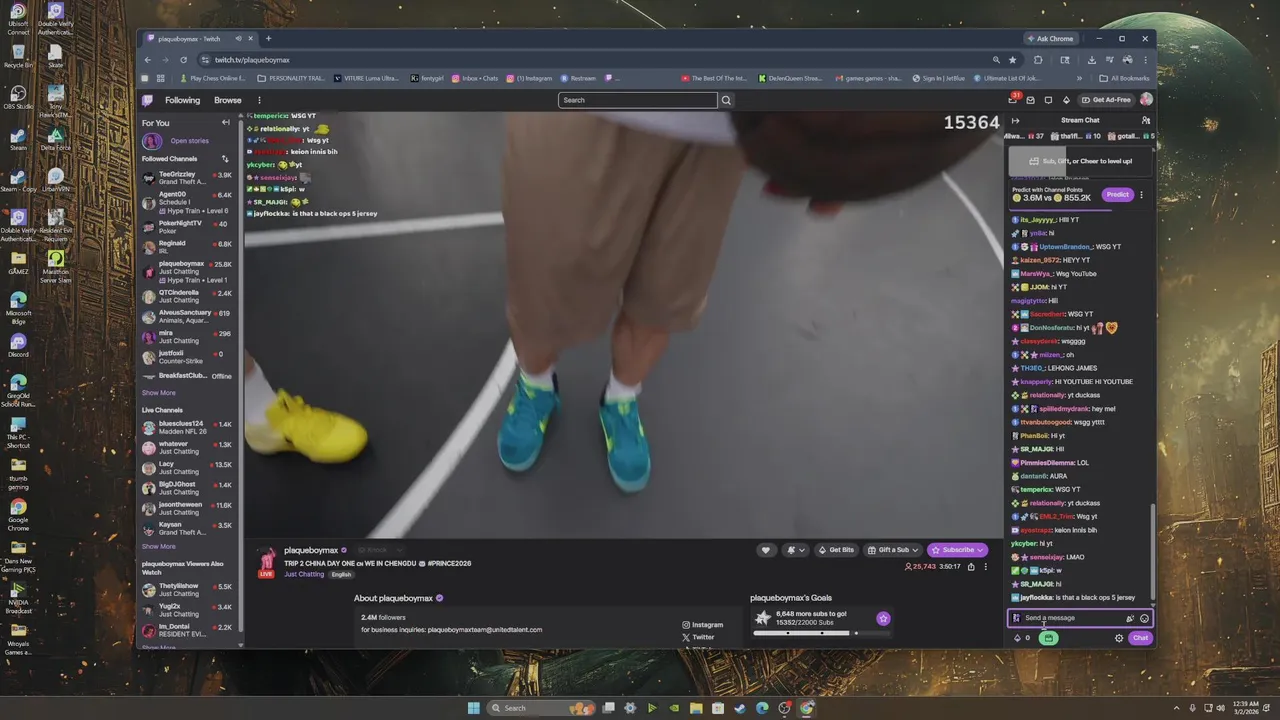Show more followed channels
Image resolution: width=1280 pixels, height=720 pixels.
[x=159, y=393]
